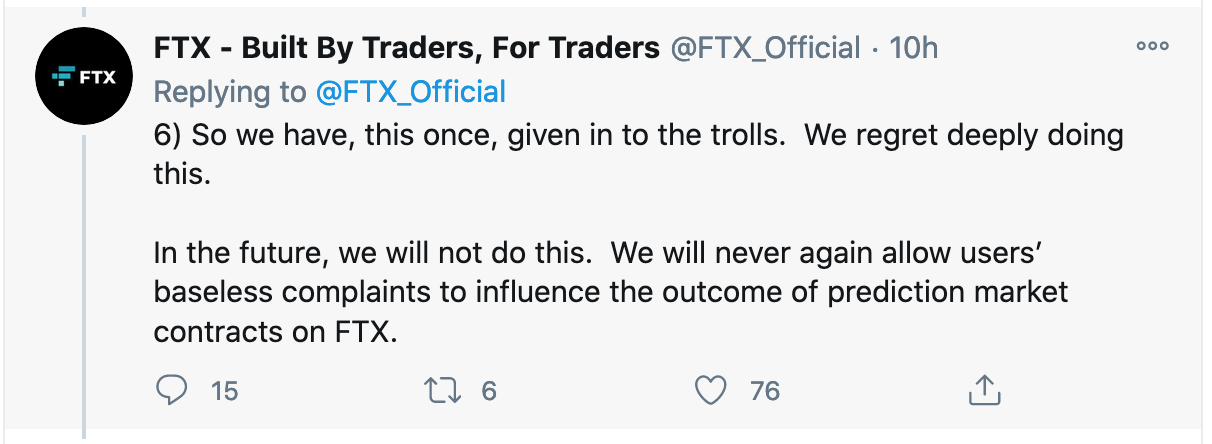Click the "Replying to" label text
Image resolution: width=1212 pixels, height=444 pixels.
[230, 92]
